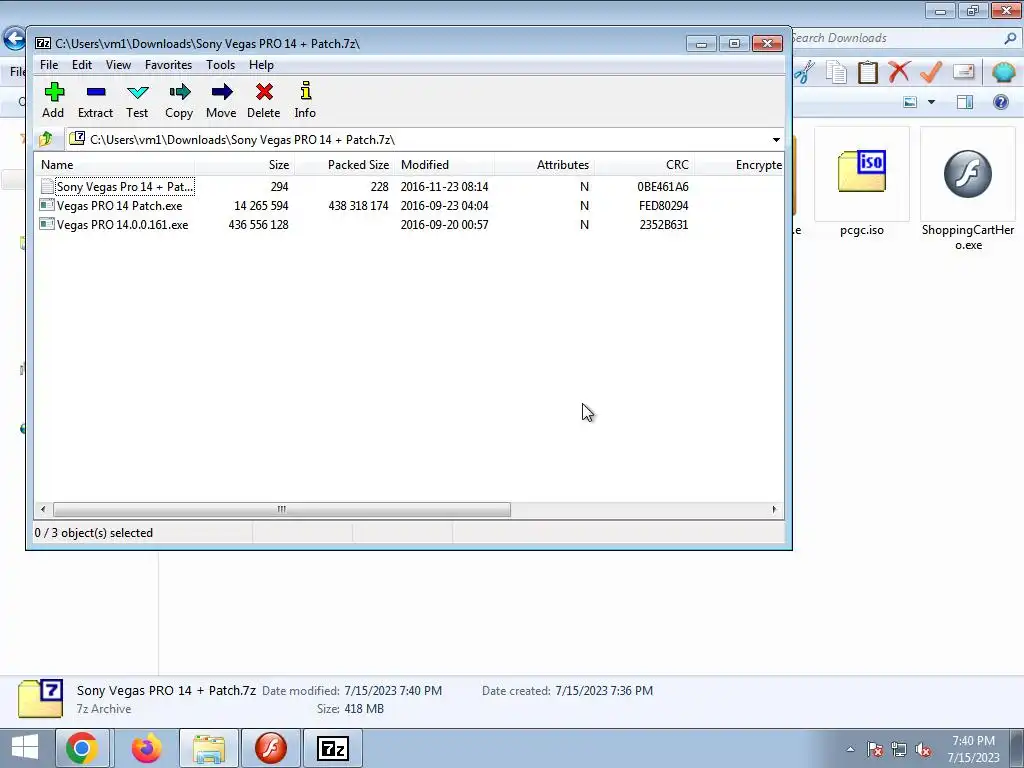This screenshot has height=768, width=1024.
Task: Sort by Modified column header
Action: pos(445,165)
